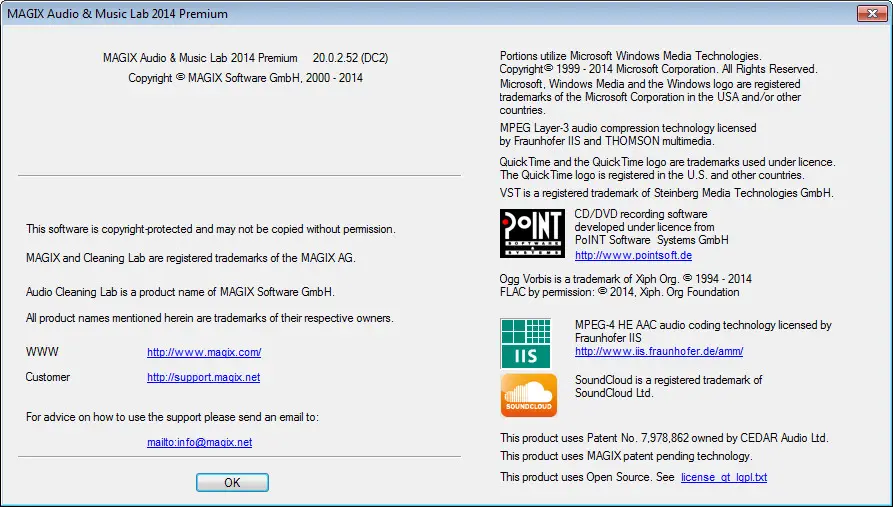Click the MAGIX Software GmbH copyright line
893x507 pixels.
click(245, 78)
